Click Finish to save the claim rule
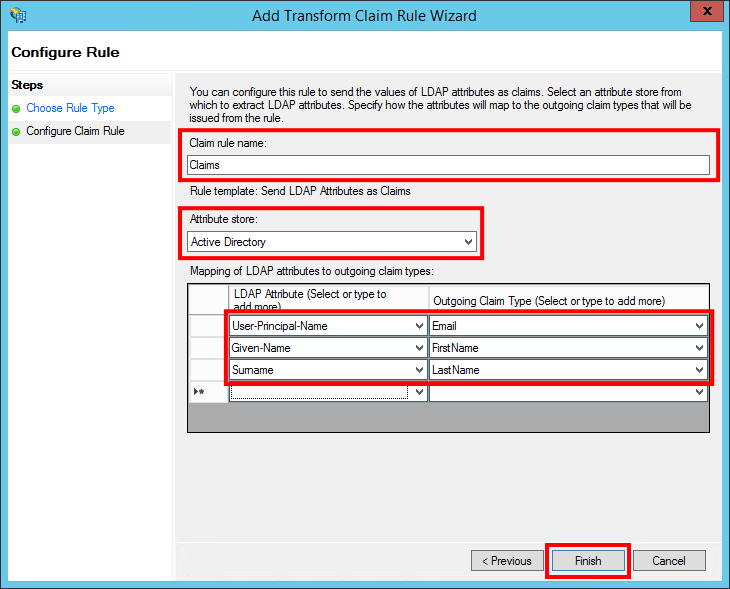The image size is (730, 589). point(588,561)
